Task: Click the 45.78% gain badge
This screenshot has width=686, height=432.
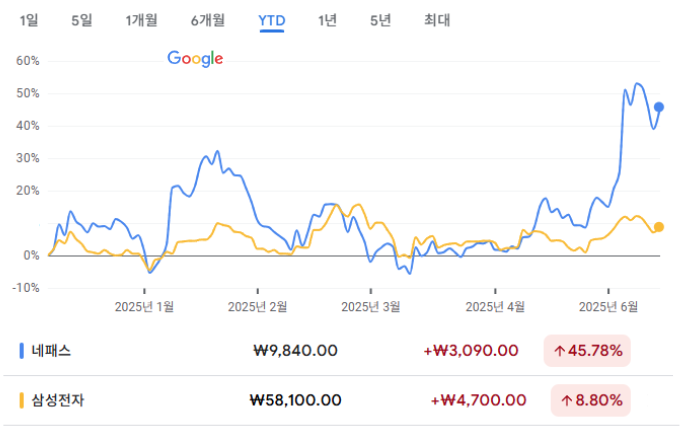Action: (587, 351)
